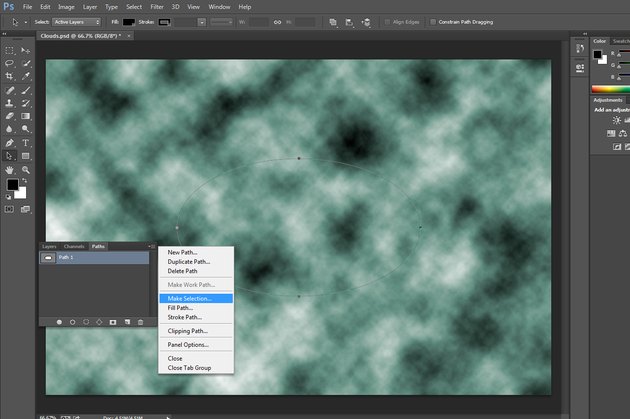Open tool preset picker arrow

tap(26, 22)
